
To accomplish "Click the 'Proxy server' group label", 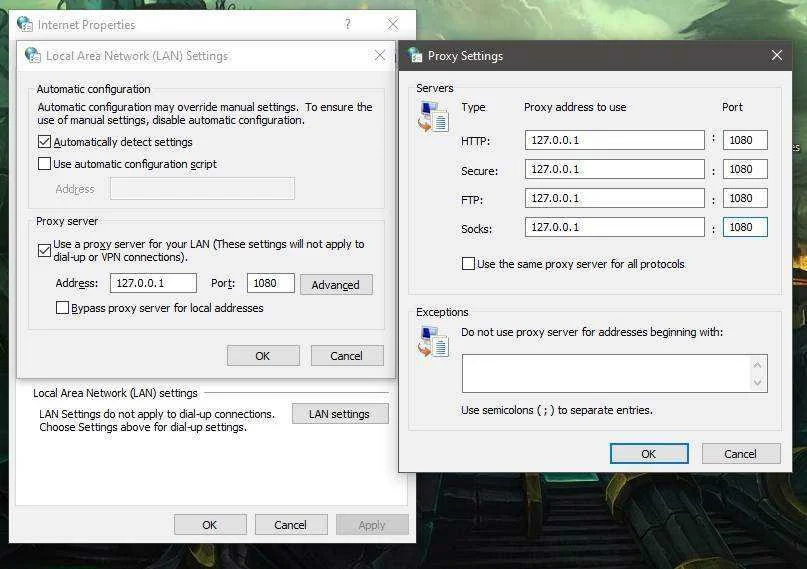I will pos(67,221).
